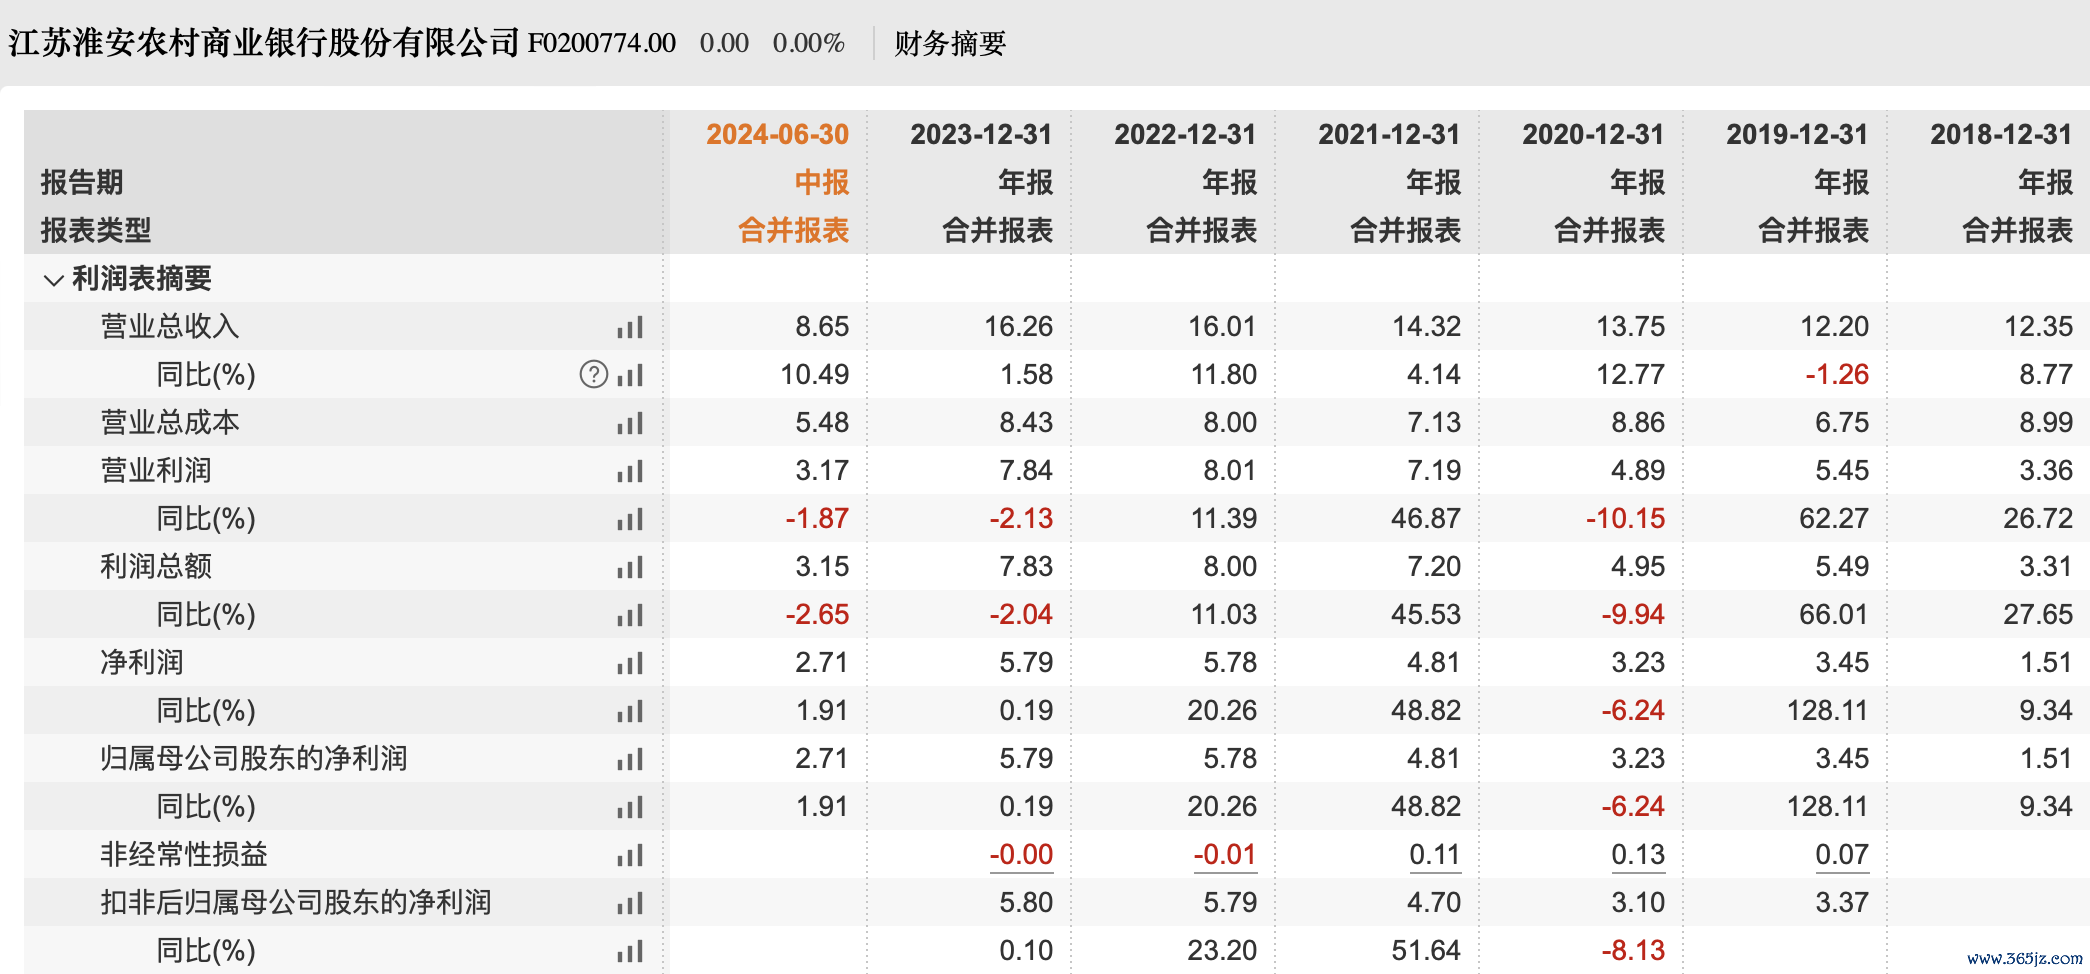
Task: Show chart icon for 归属母公司股东的净利润 row
Action: pos(630,759)
